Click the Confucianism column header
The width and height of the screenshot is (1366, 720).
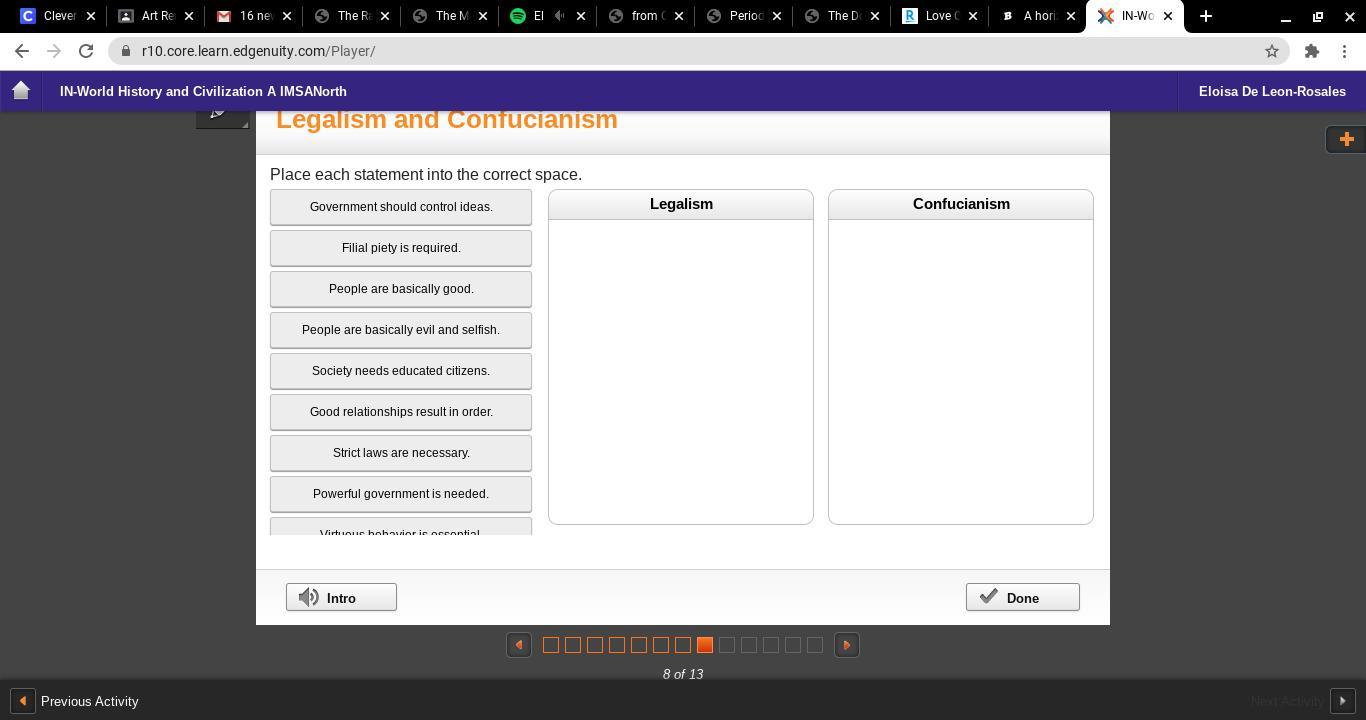pos(961,204)
